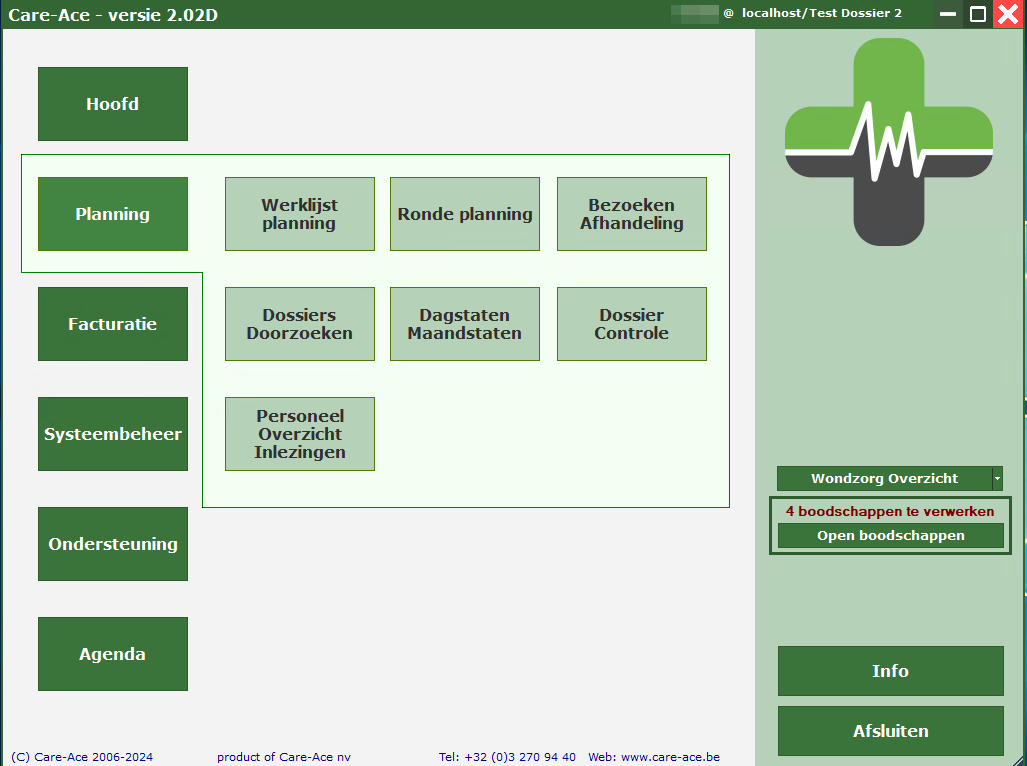Open the Facturatie menu section
This screenshot has height=766, width=1027.
click(113, 324)
